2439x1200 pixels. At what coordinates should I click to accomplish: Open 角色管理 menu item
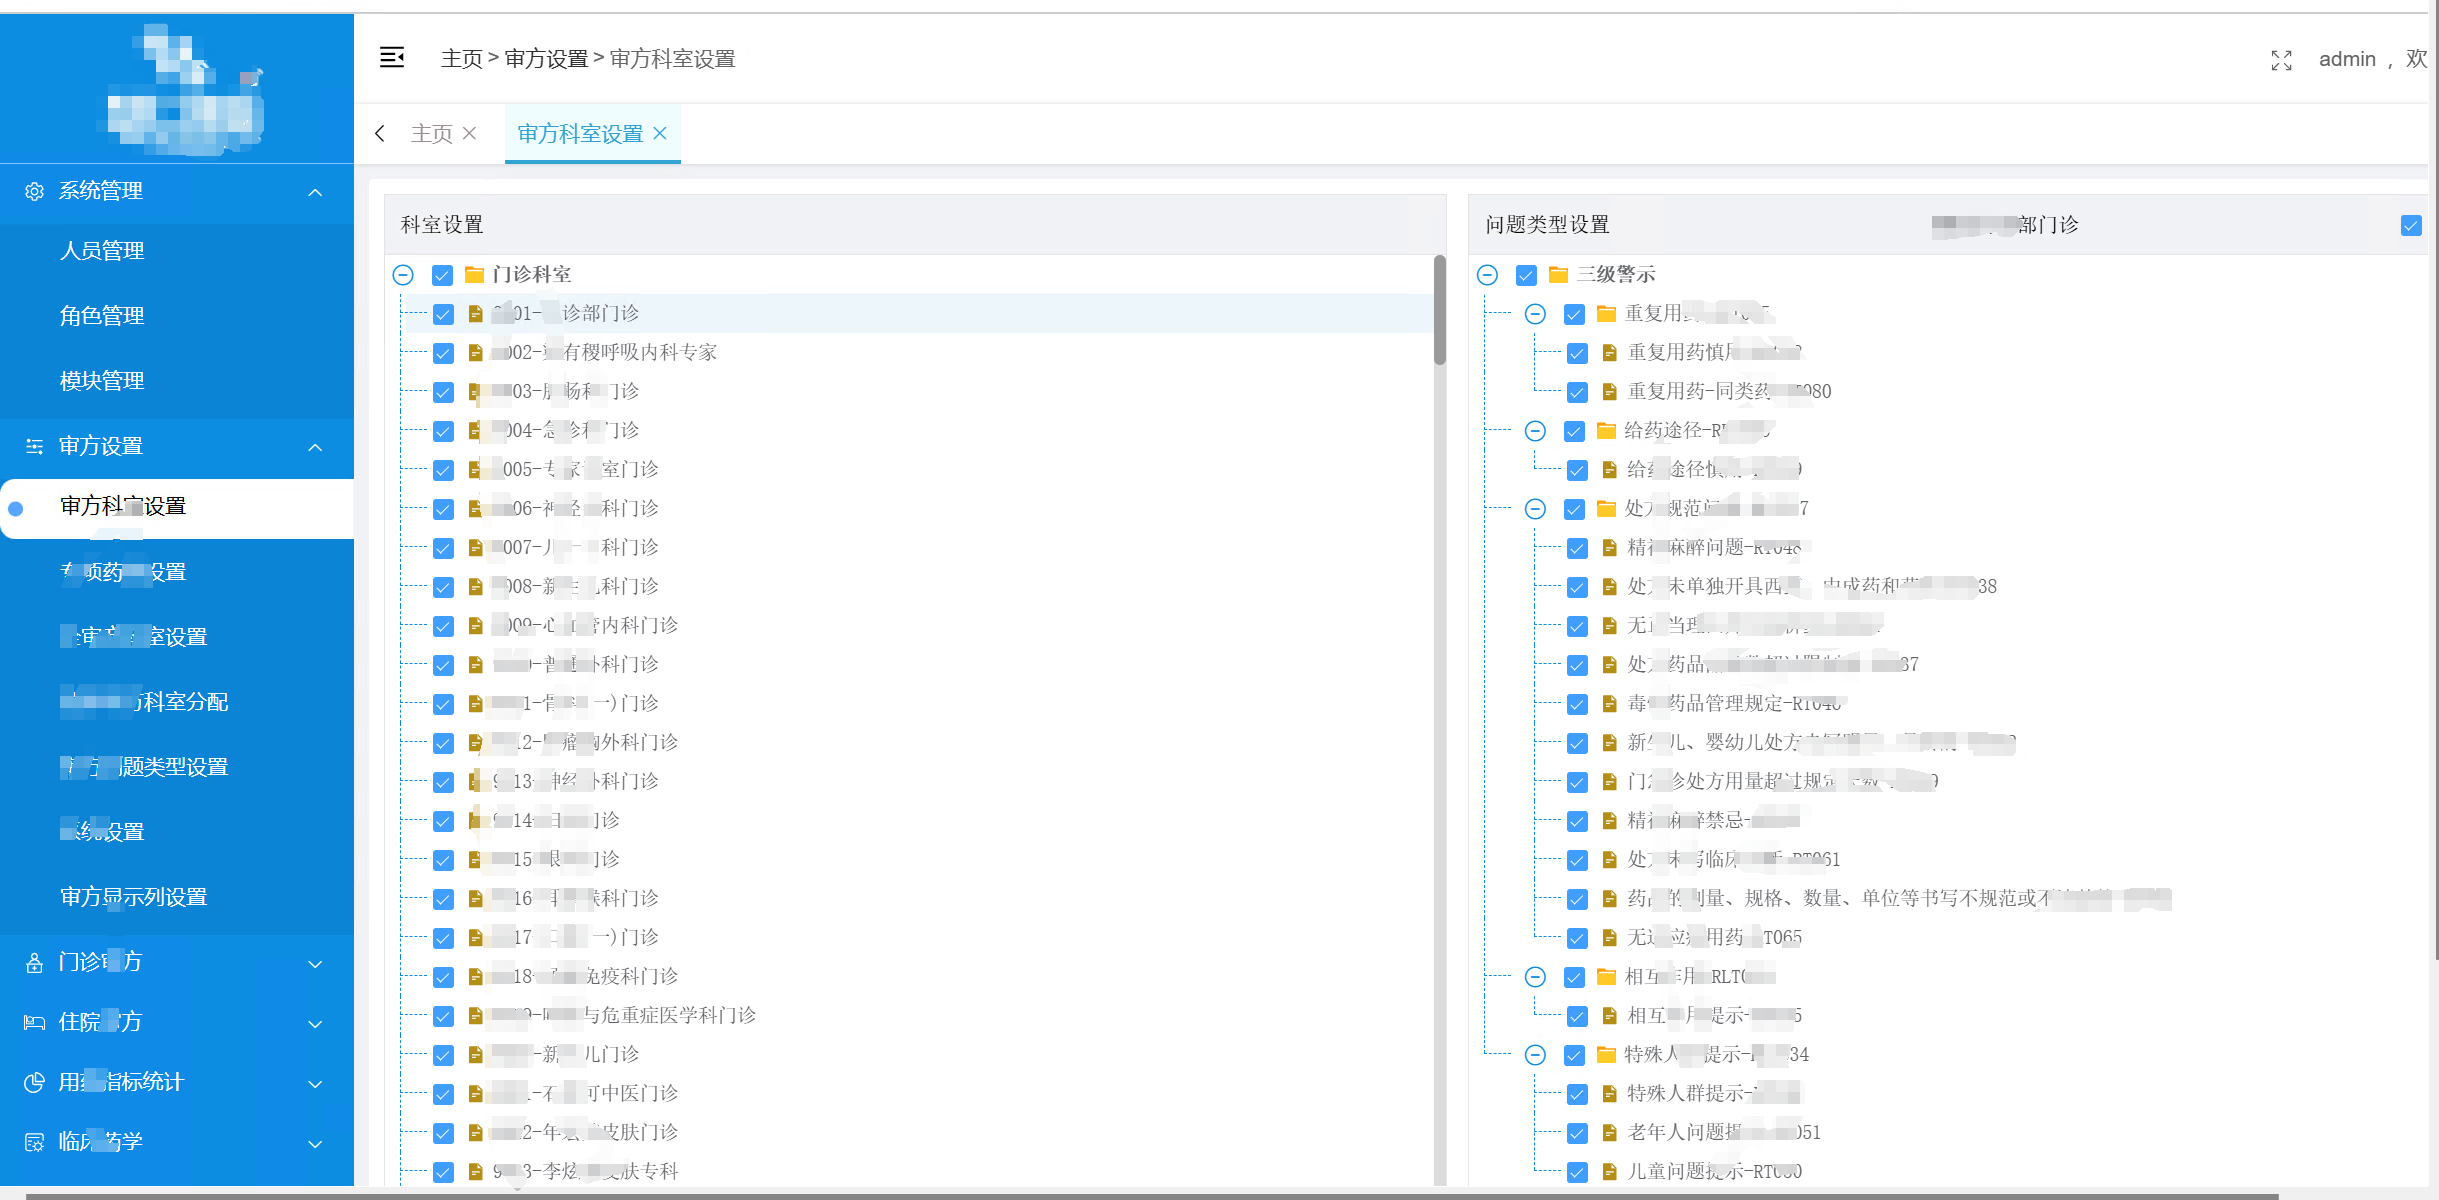[102, 316]
